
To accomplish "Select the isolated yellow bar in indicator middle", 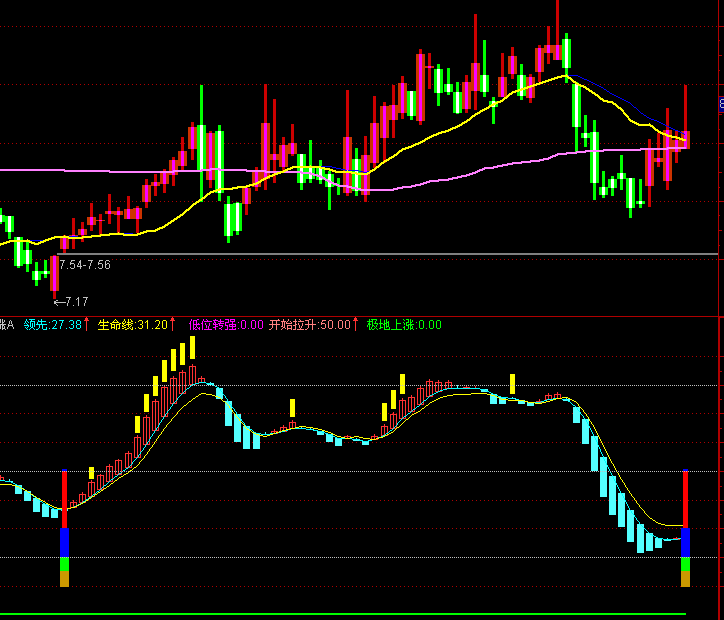I will tap(292, 408).
